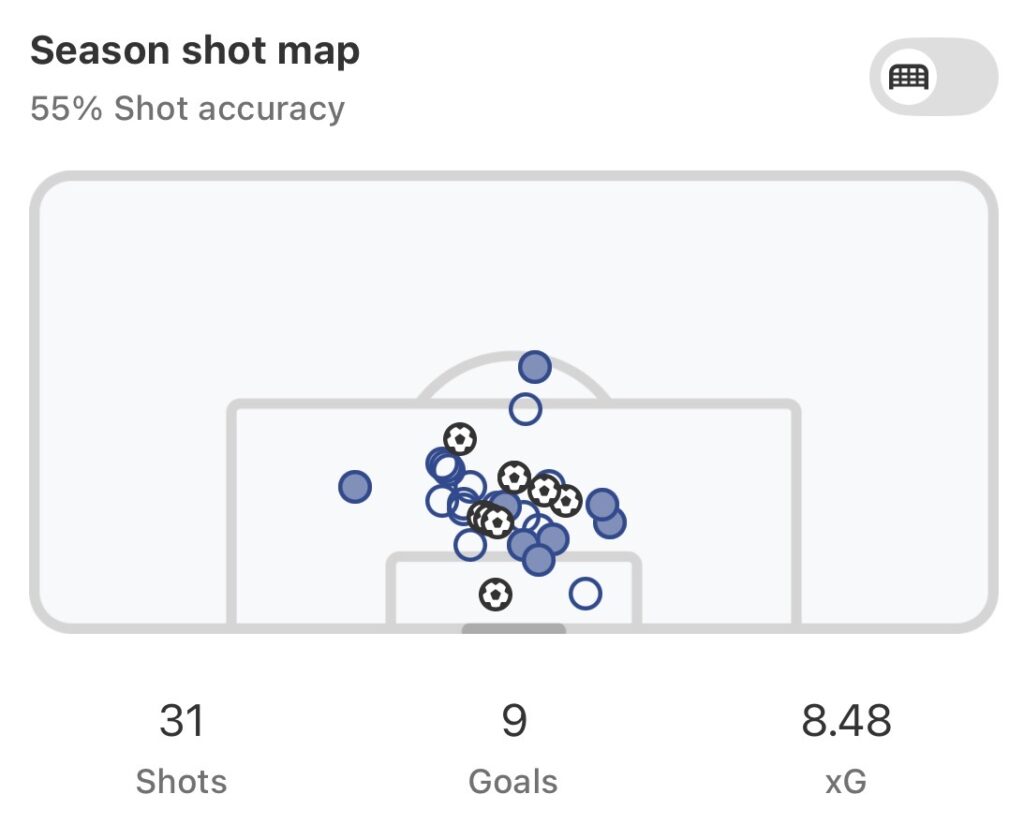The width and height of the screenshot is (1024, 838).
Task: Click the isolated far-left filled shot marker
Action: click(355, 487)
